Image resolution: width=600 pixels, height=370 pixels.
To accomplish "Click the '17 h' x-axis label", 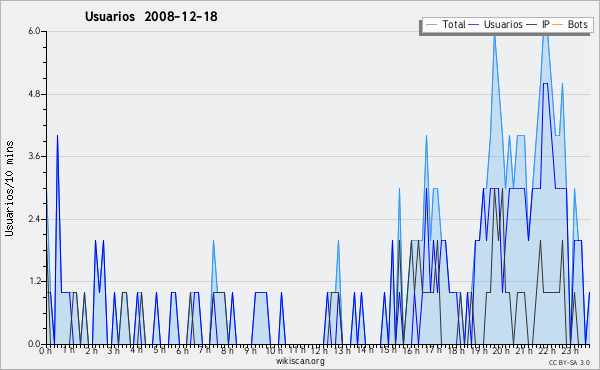I will pos(433,350).
